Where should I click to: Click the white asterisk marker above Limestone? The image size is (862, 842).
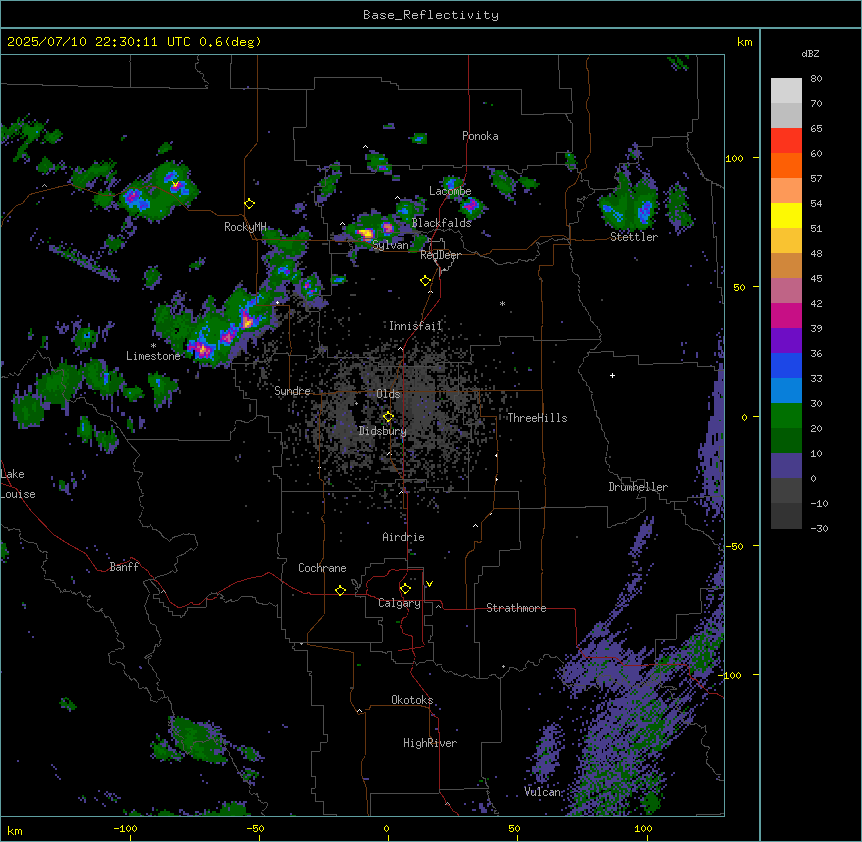click(x=153, y=346)
